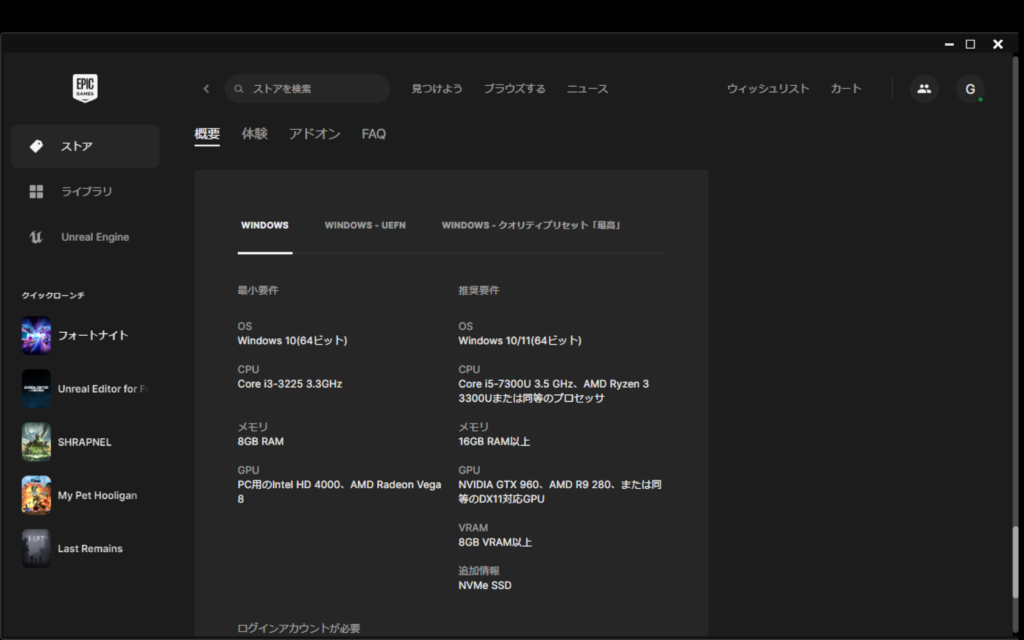Click the ログインアカウントが必要 text
This screenshot has height=640, width=1024.
(298, 628)
